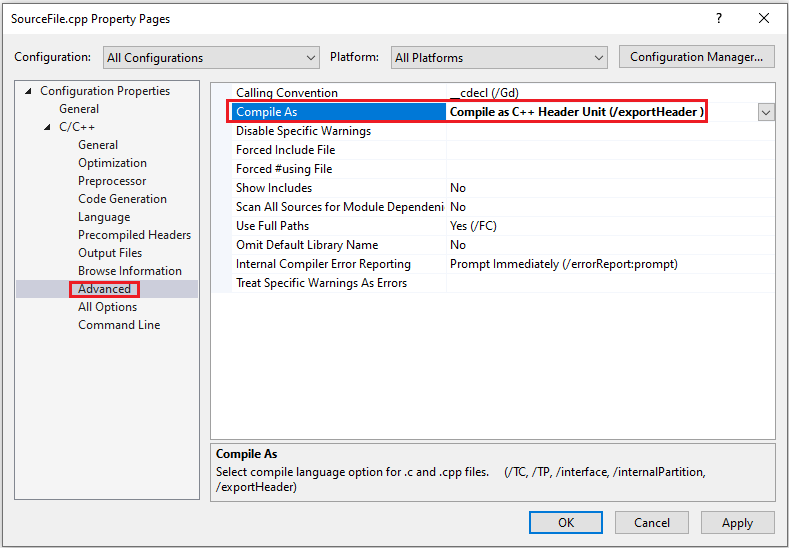Open the Compile As value dropdown arrow
The height and width of the screenshot is (548, 789).
pyautogui.click(x=766, y=112)
